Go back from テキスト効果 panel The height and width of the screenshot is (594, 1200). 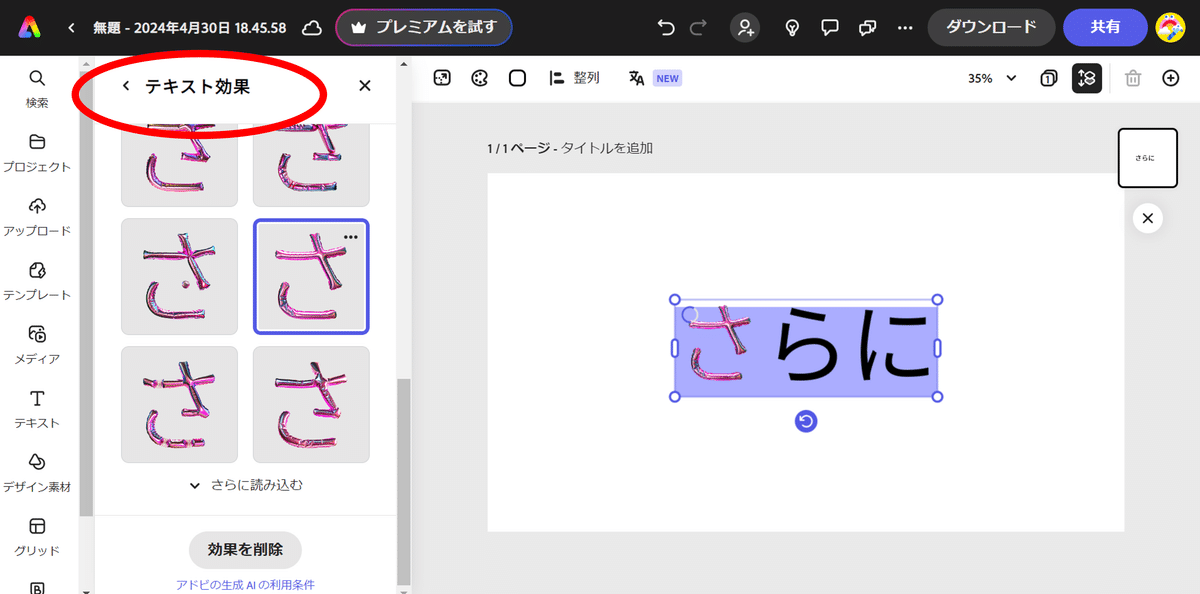pos(126,86)
